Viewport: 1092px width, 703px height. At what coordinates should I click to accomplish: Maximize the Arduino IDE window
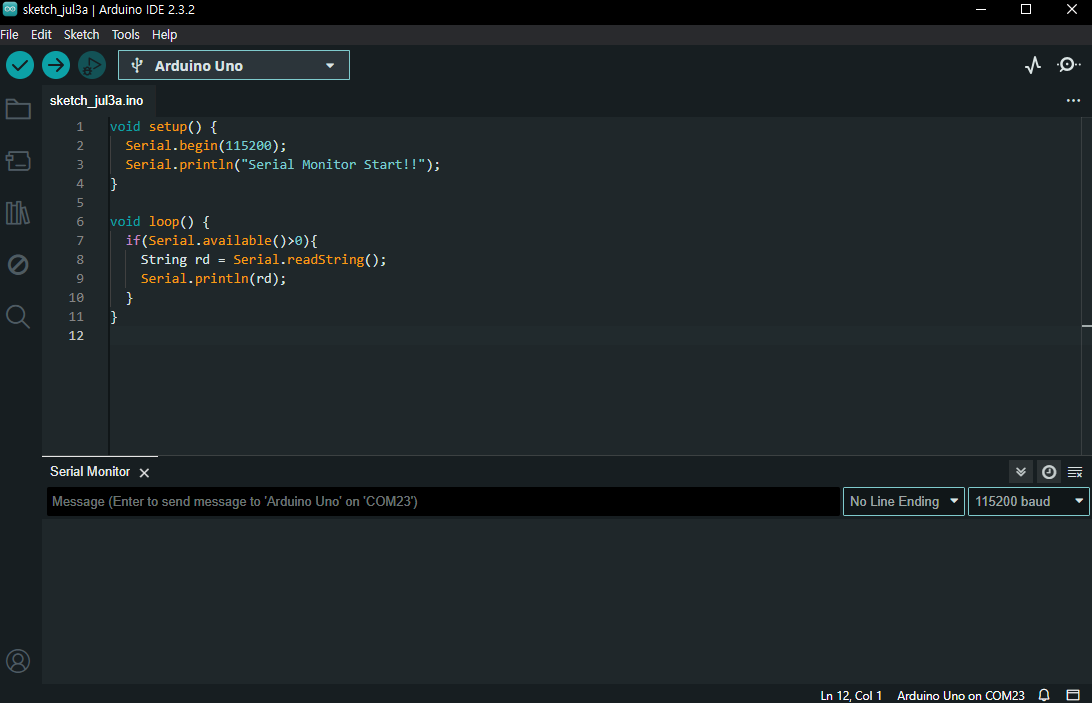[1026, 10]
